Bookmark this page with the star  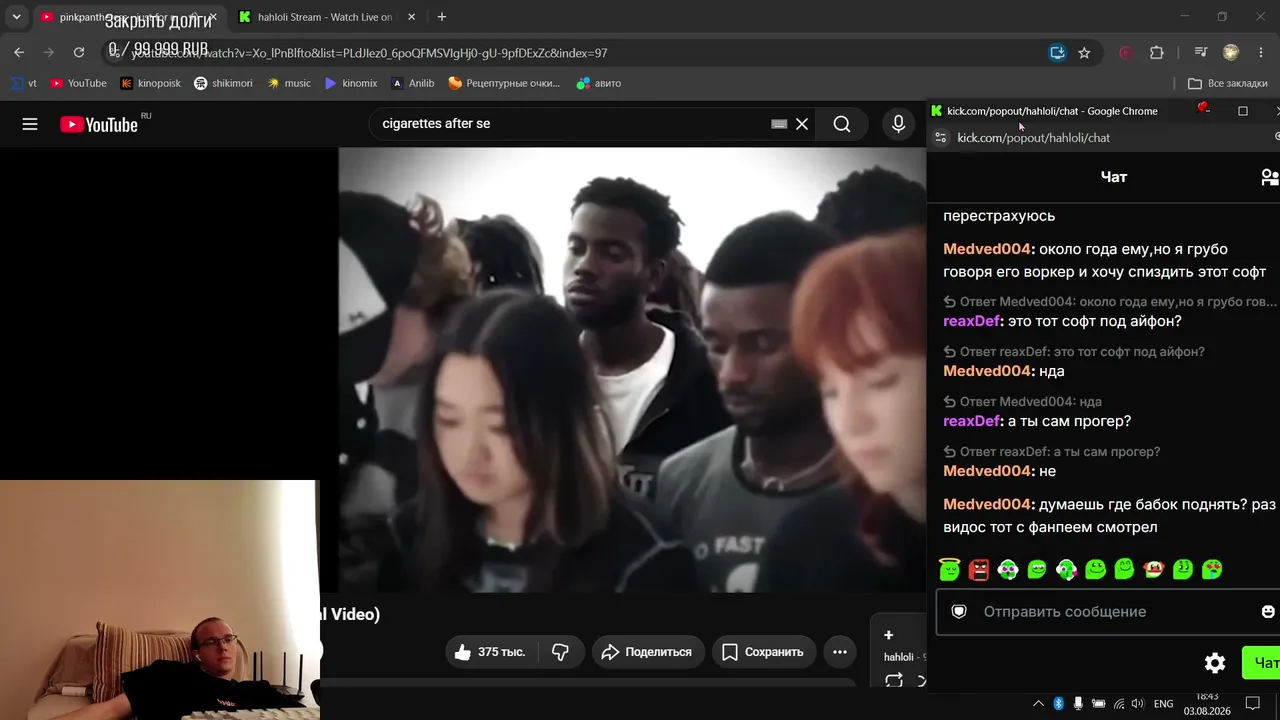[1084, 53]
